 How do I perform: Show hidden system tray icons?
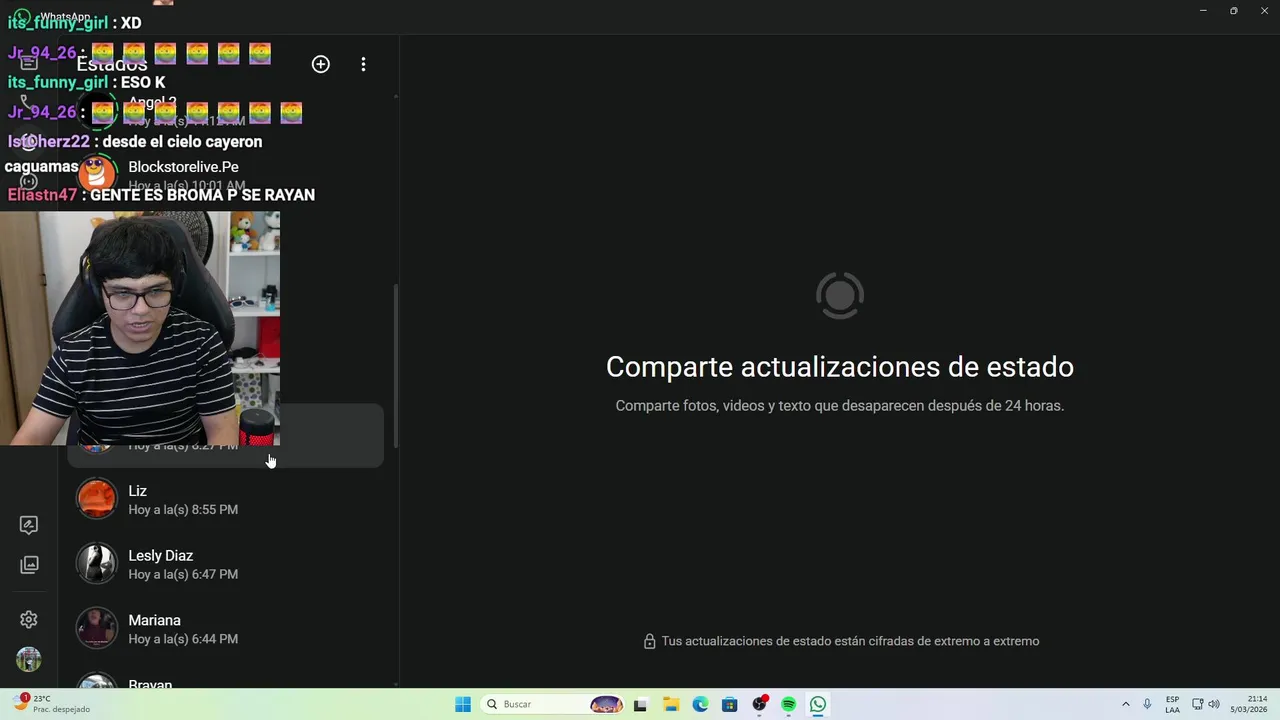[x=1126, y=704]
